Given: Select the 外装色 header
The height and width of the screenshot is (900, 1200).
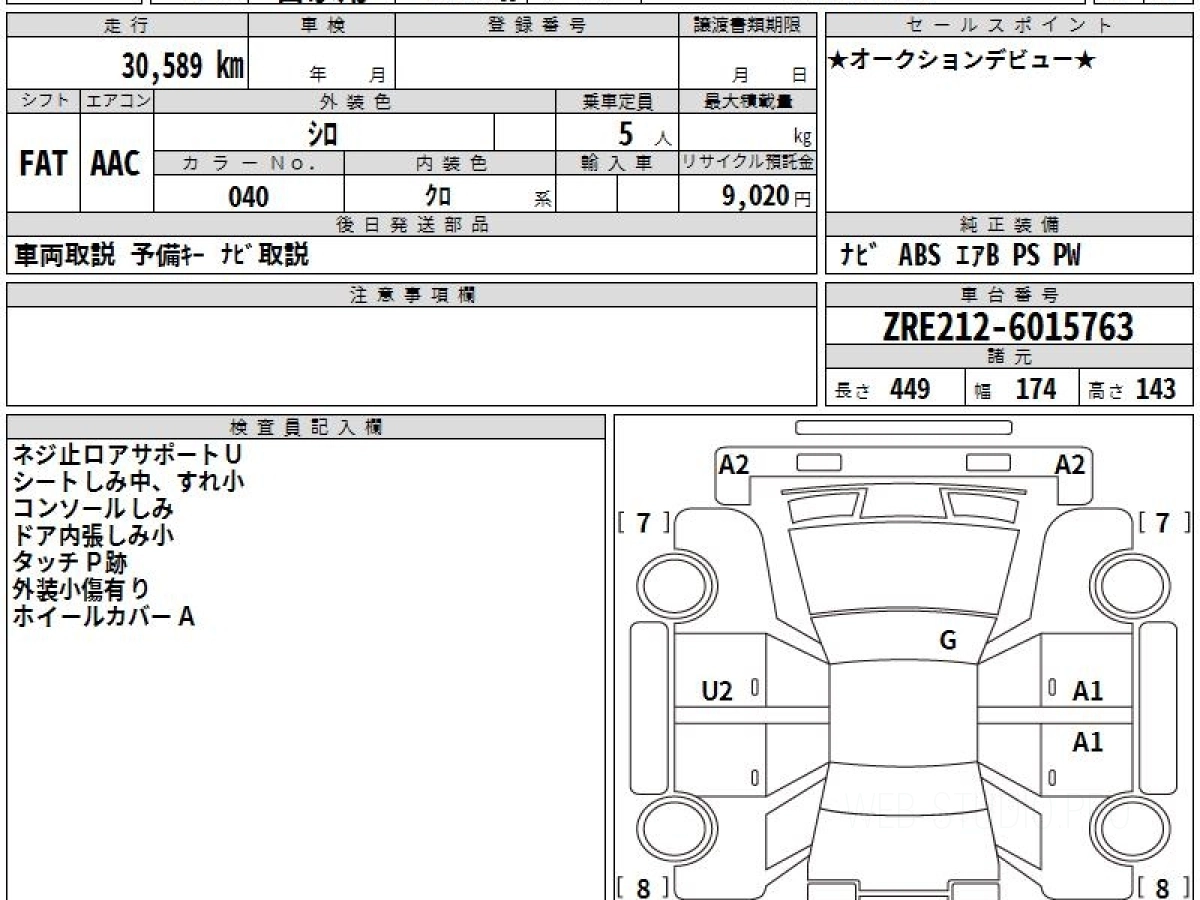Looking at the screenshot, I should pyautogui.click(x=355, y=101).
